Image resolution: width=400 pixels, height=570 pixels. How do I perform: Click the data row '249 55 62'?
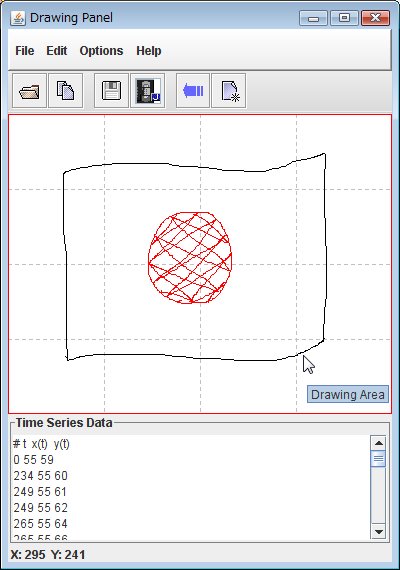(40, 508)
